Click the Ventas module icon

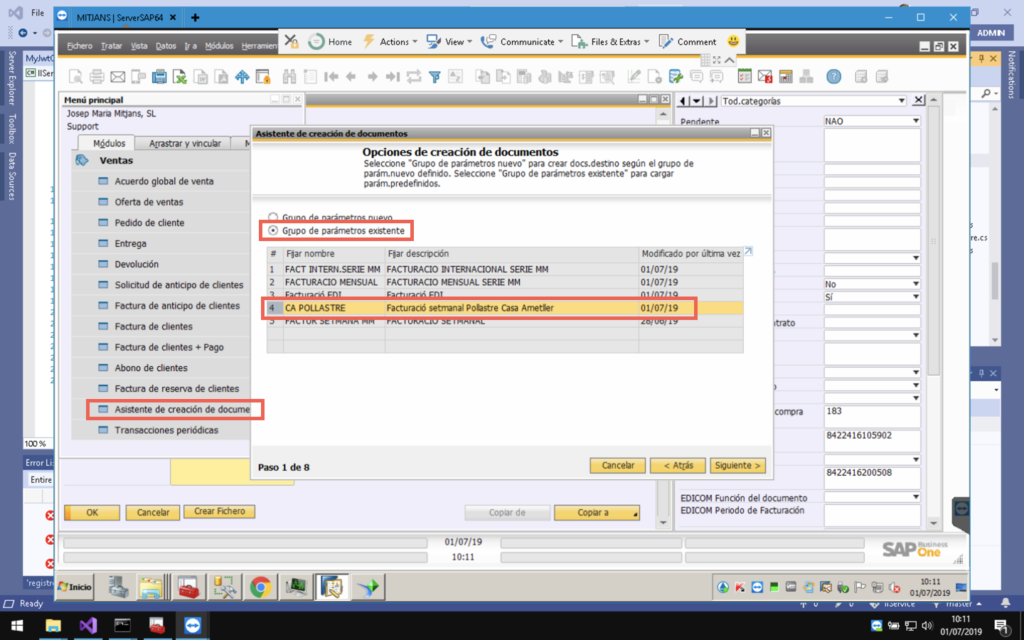tap(82, 160)
